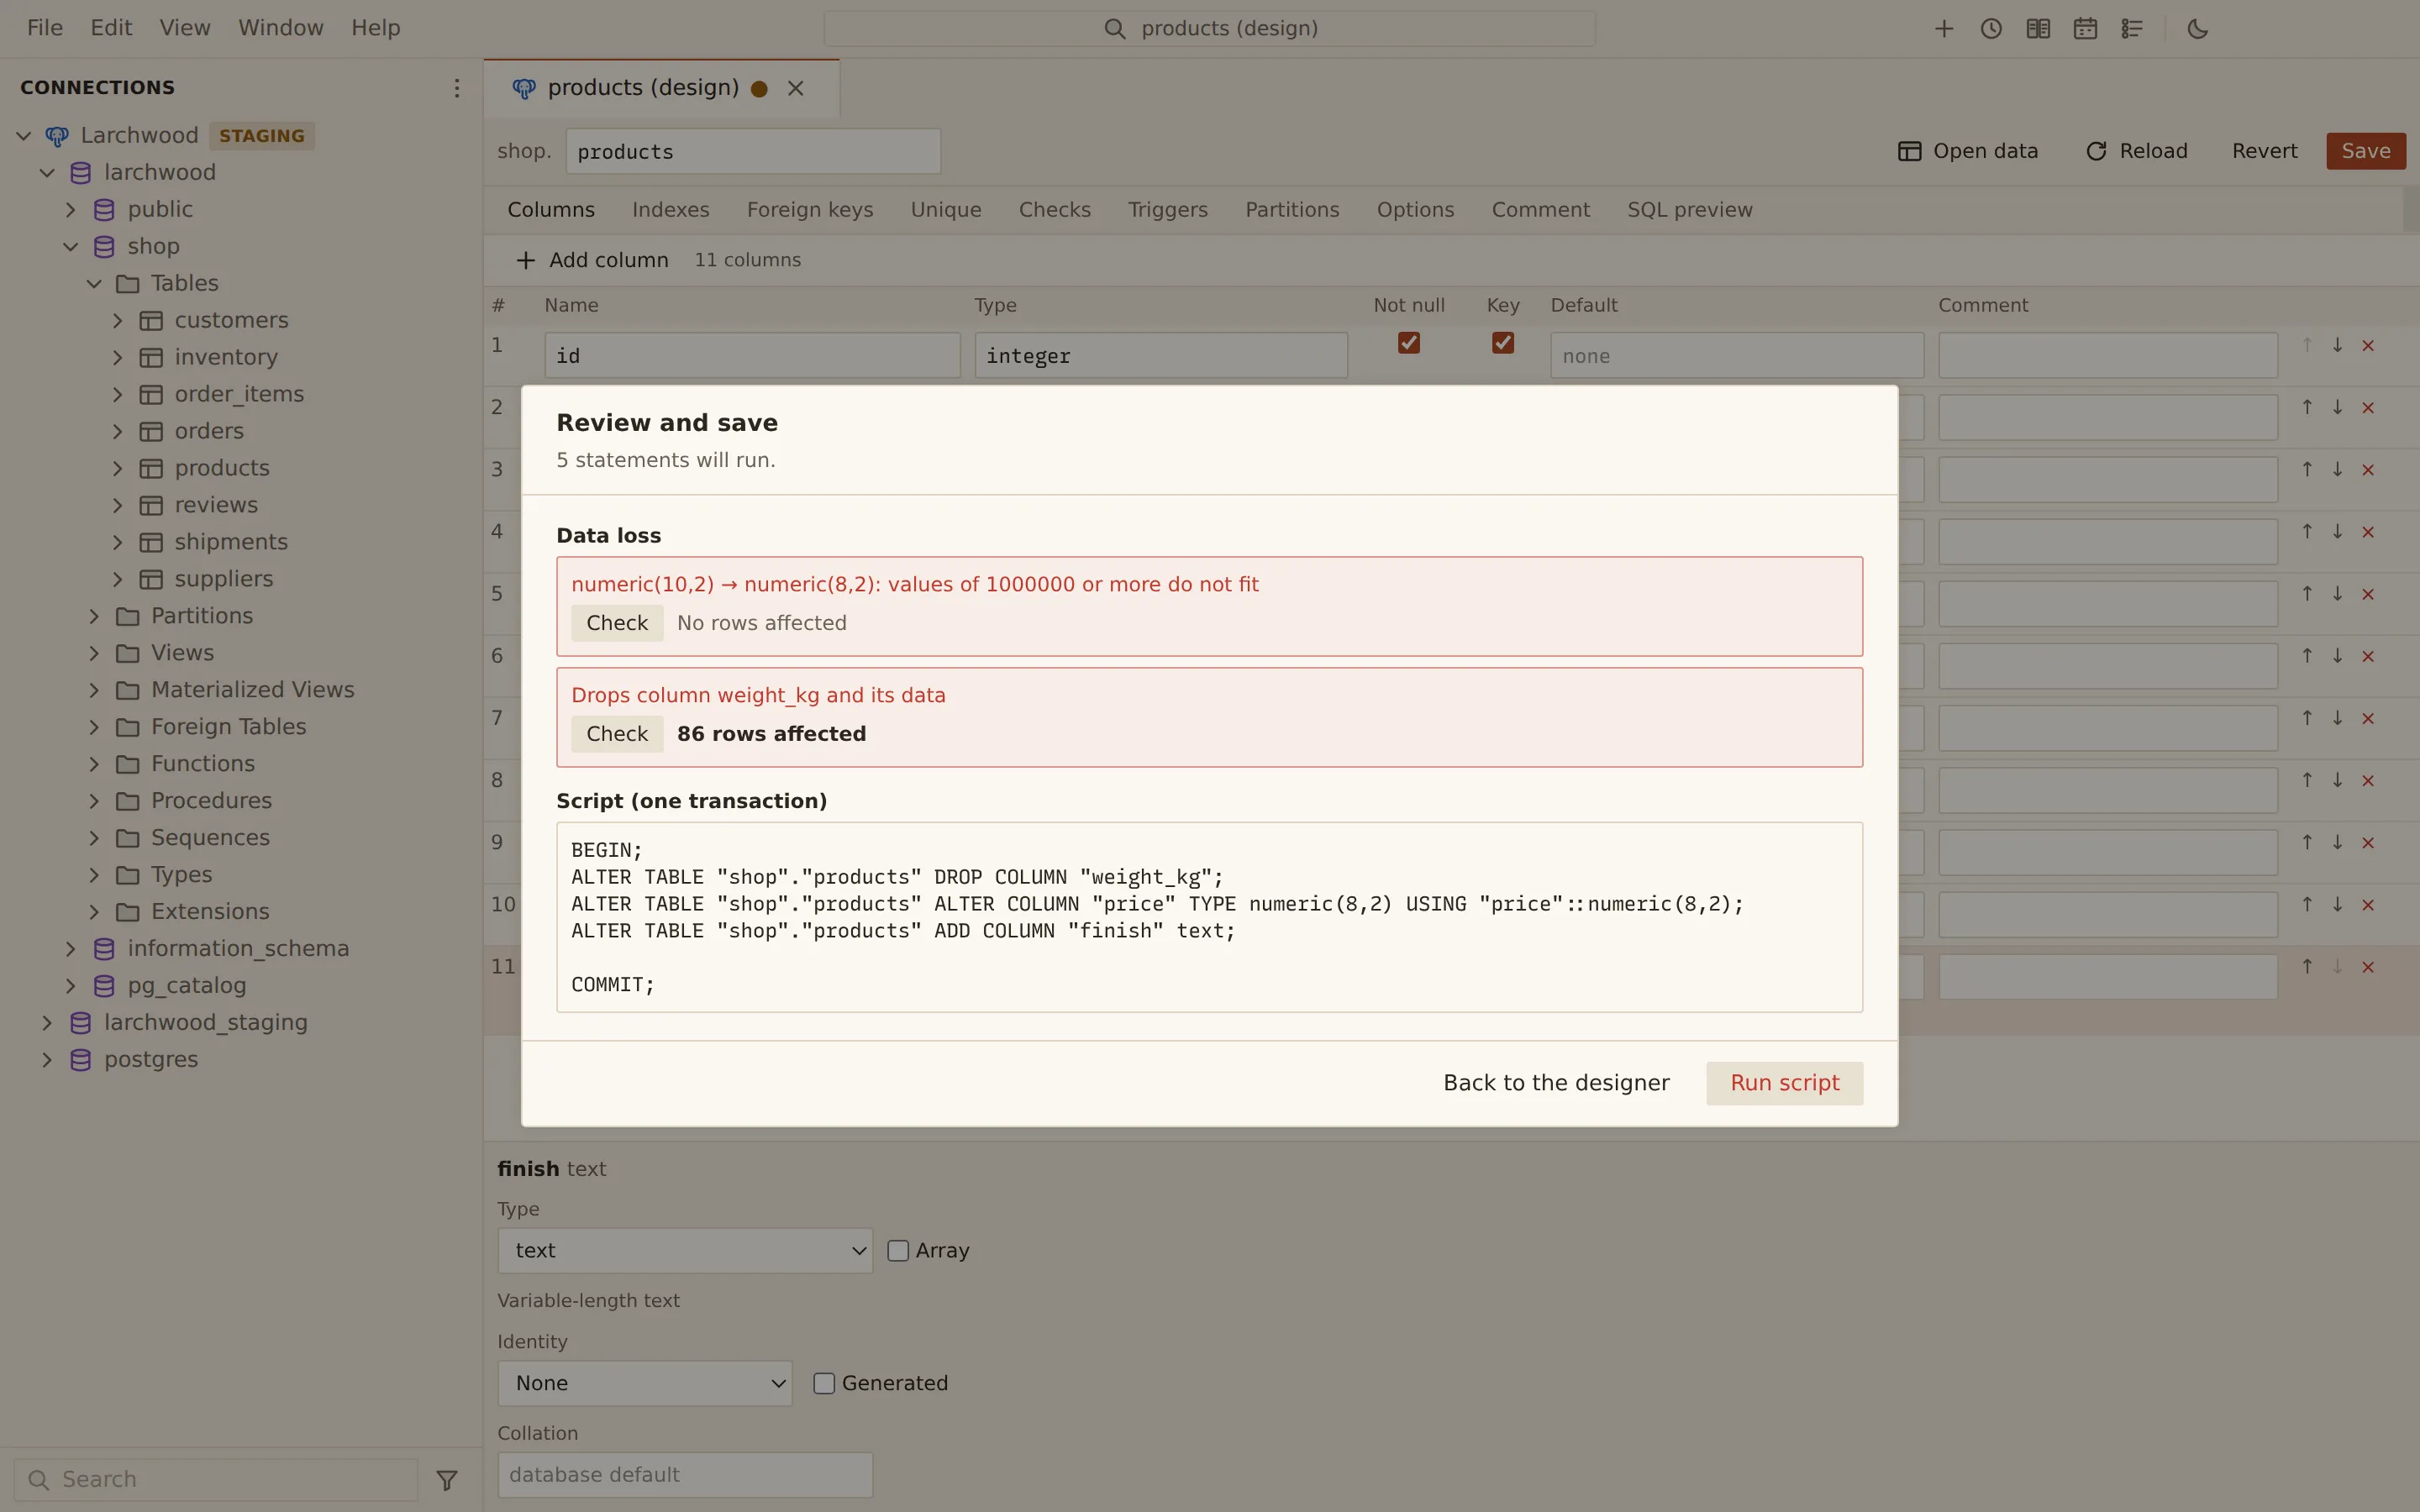Move column row 11 up
2420x1512 pixels.
click(2307, 967)
